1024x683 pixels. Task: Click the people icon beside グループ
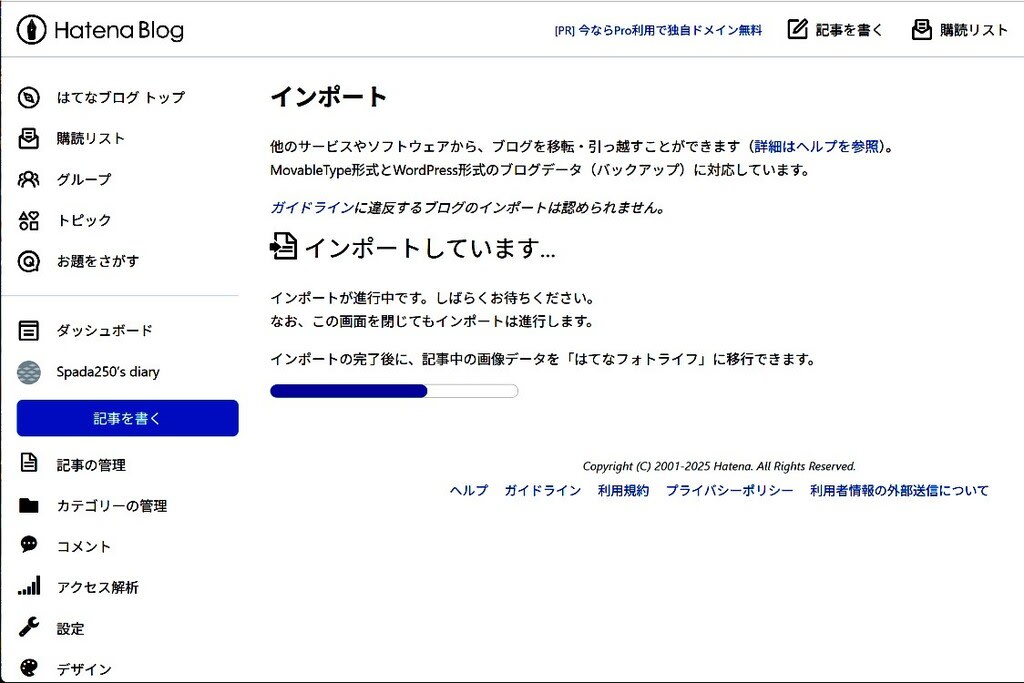pyautogui.click(x=29, y=180)
